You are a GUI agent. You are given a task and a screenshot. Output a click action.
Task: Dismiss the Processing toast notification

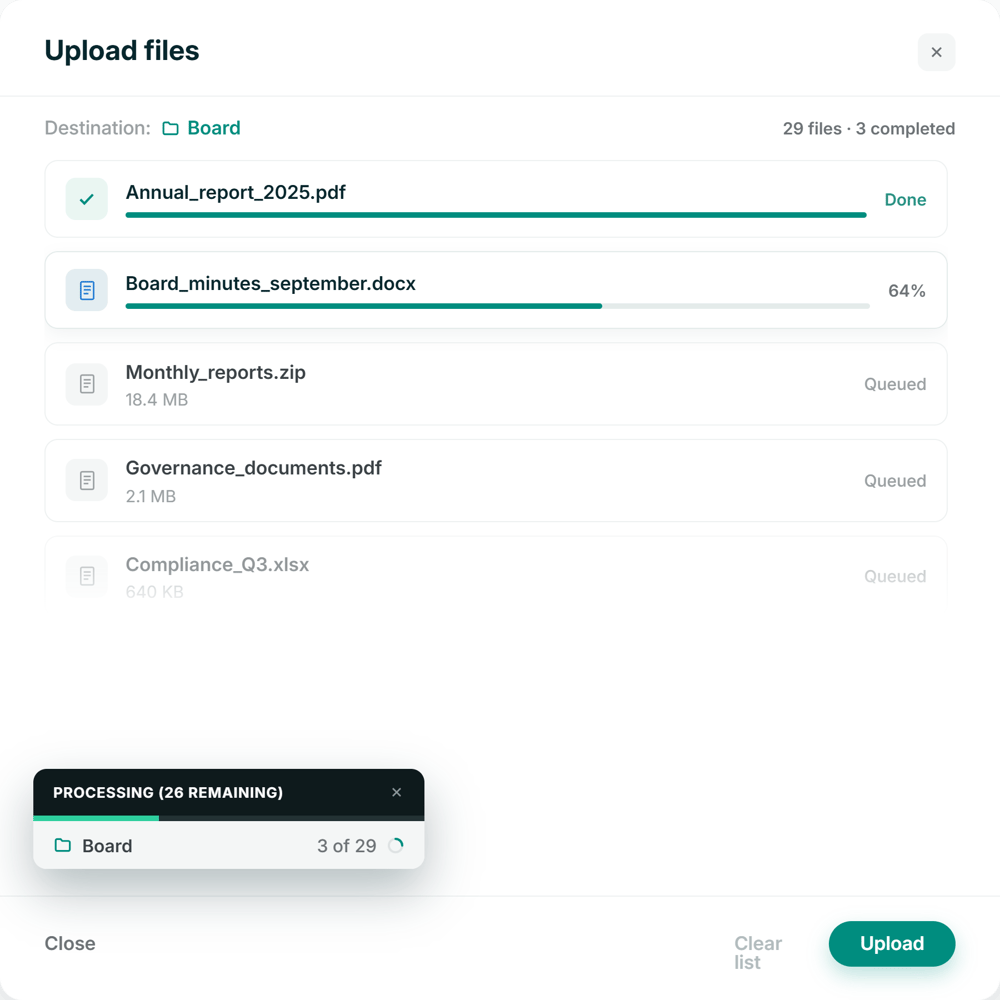[x=396, y=792]
